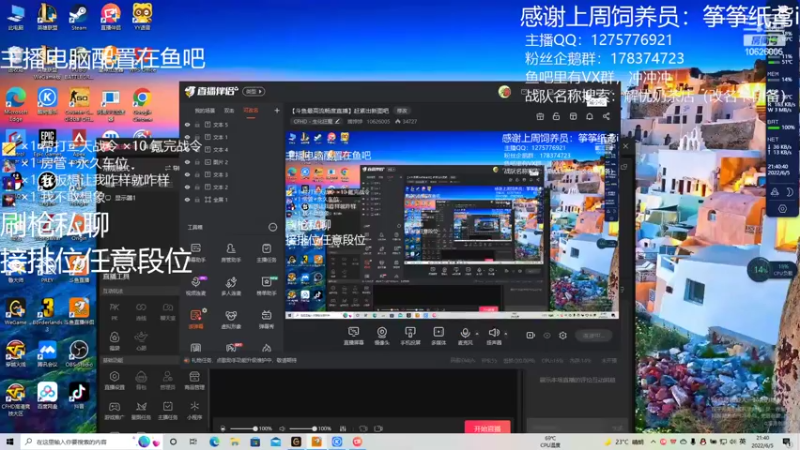
Task: Open TikTok 抖音 desktop shortcut
Action: tap(79, 395)
